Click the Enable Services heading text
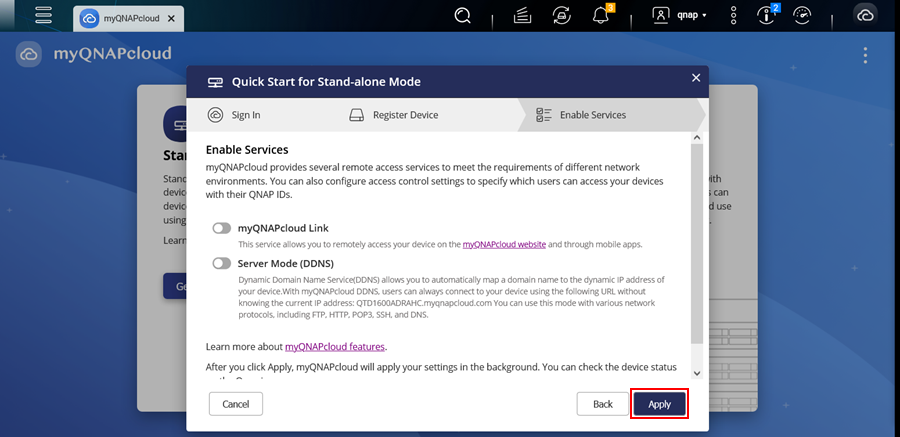 [x=247, y=150]
